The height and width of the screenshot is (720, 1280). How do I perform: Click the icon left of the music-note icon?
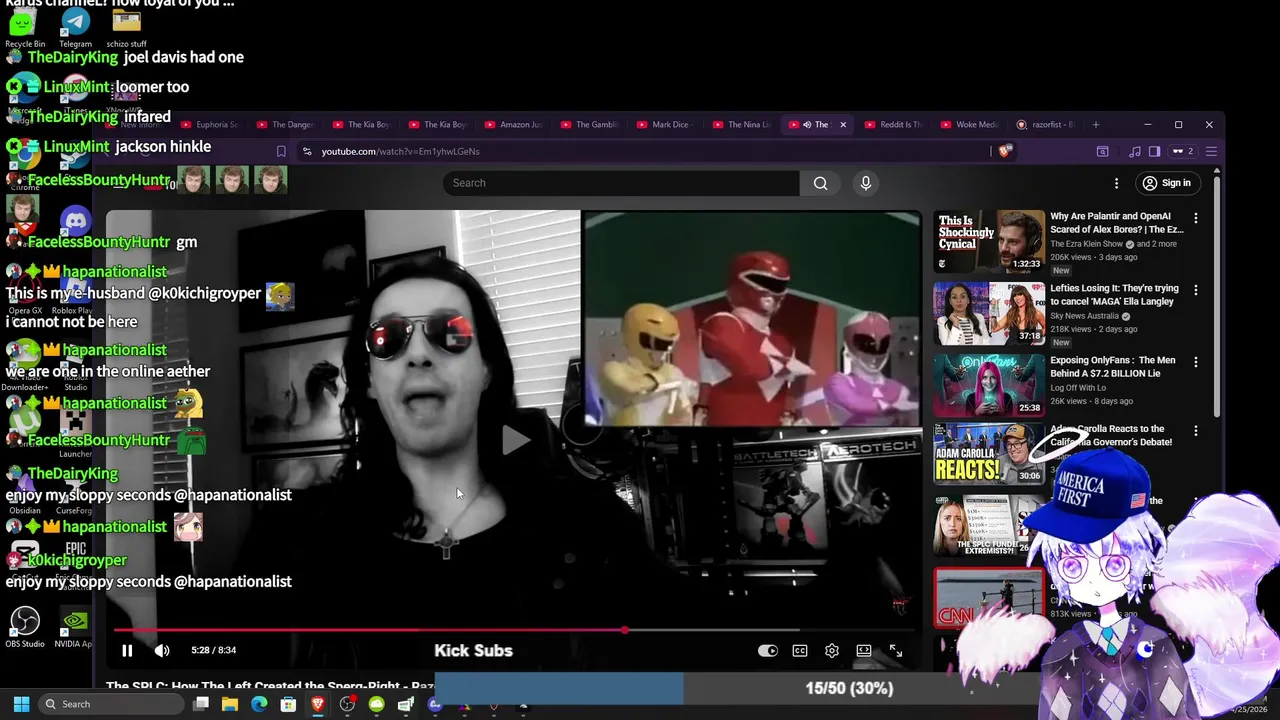[1102, 151]
